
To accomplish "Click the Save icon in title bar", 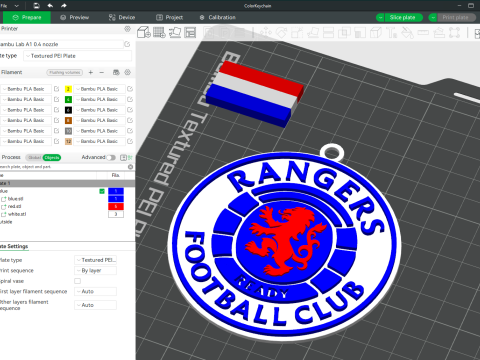I will click(x=36, y=6).
